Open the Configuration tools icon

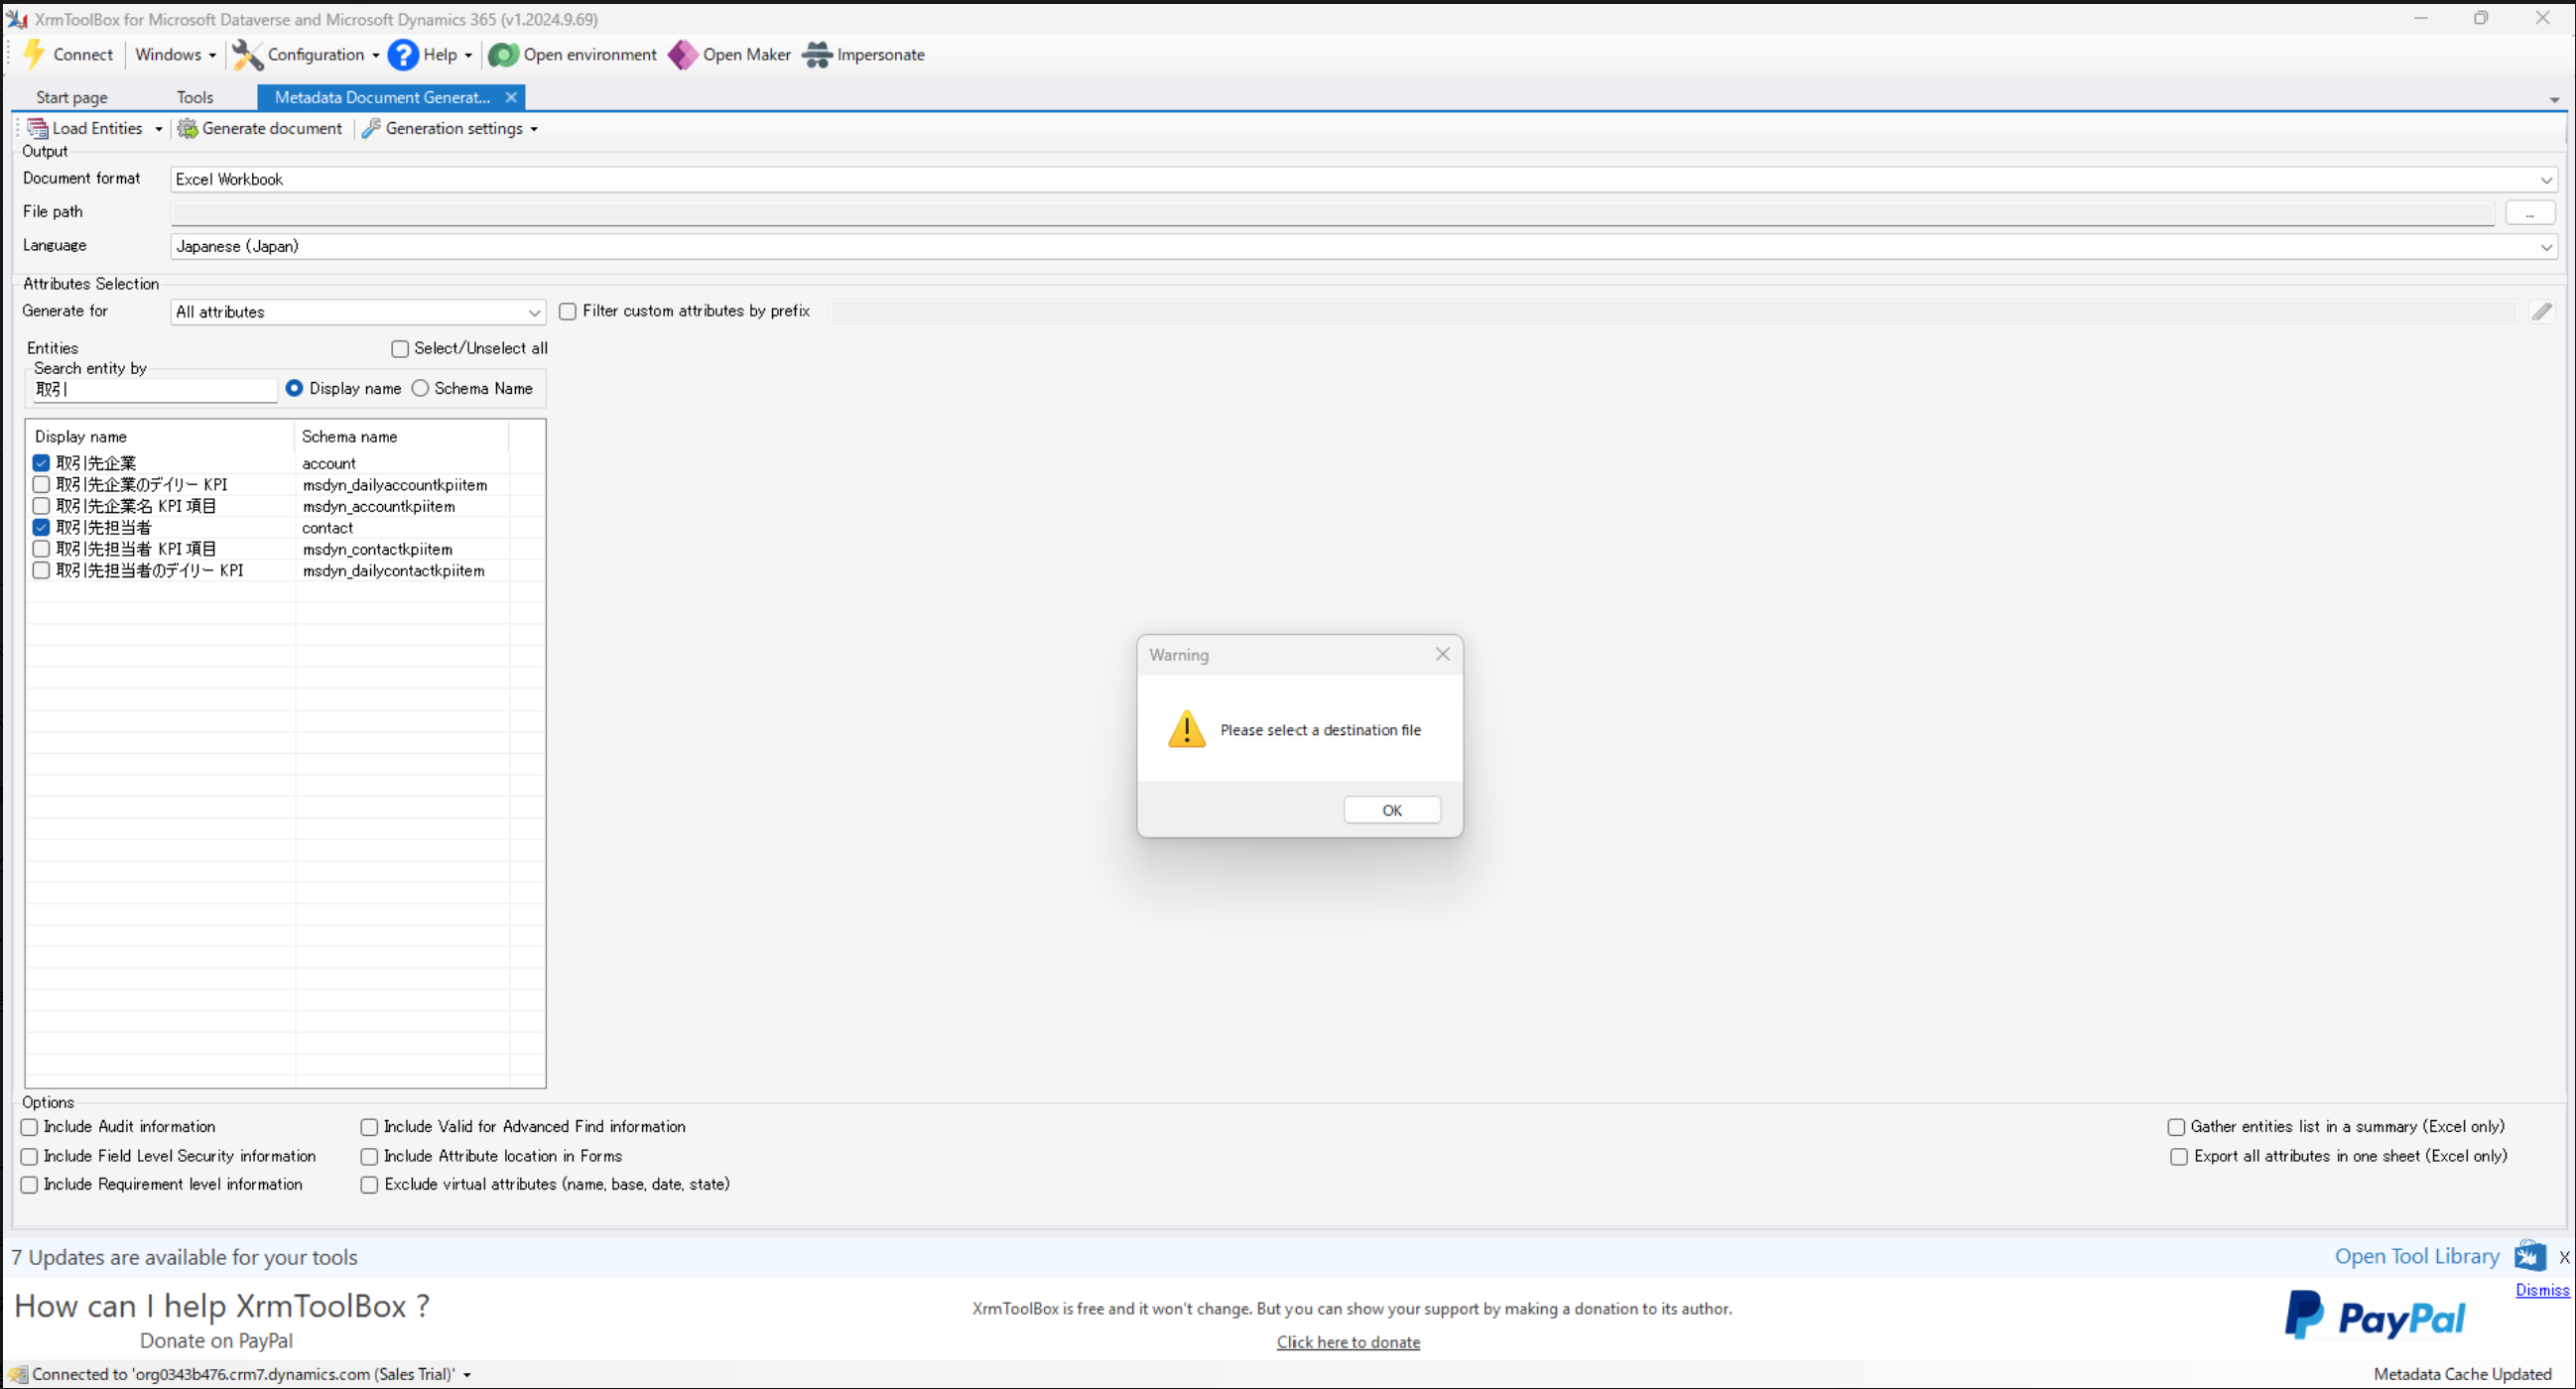pyautogui.click(x=247, y=55)
